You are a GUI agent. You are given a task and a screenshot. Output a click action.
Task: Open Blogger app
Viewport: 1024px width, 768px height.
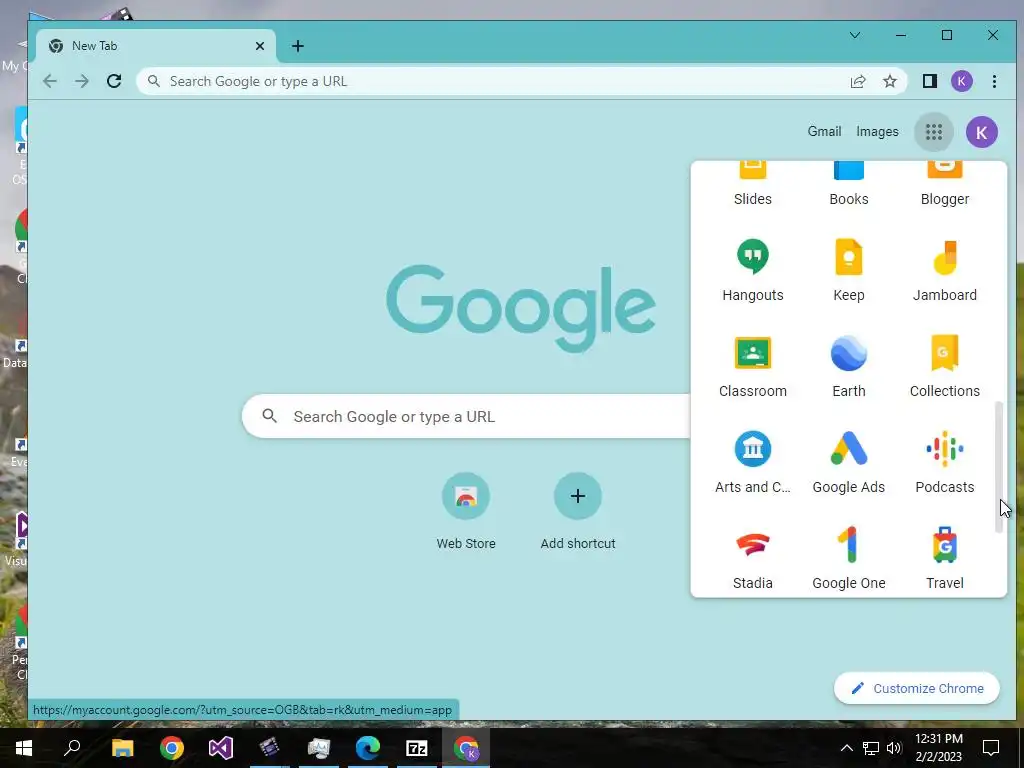(944, 186)
